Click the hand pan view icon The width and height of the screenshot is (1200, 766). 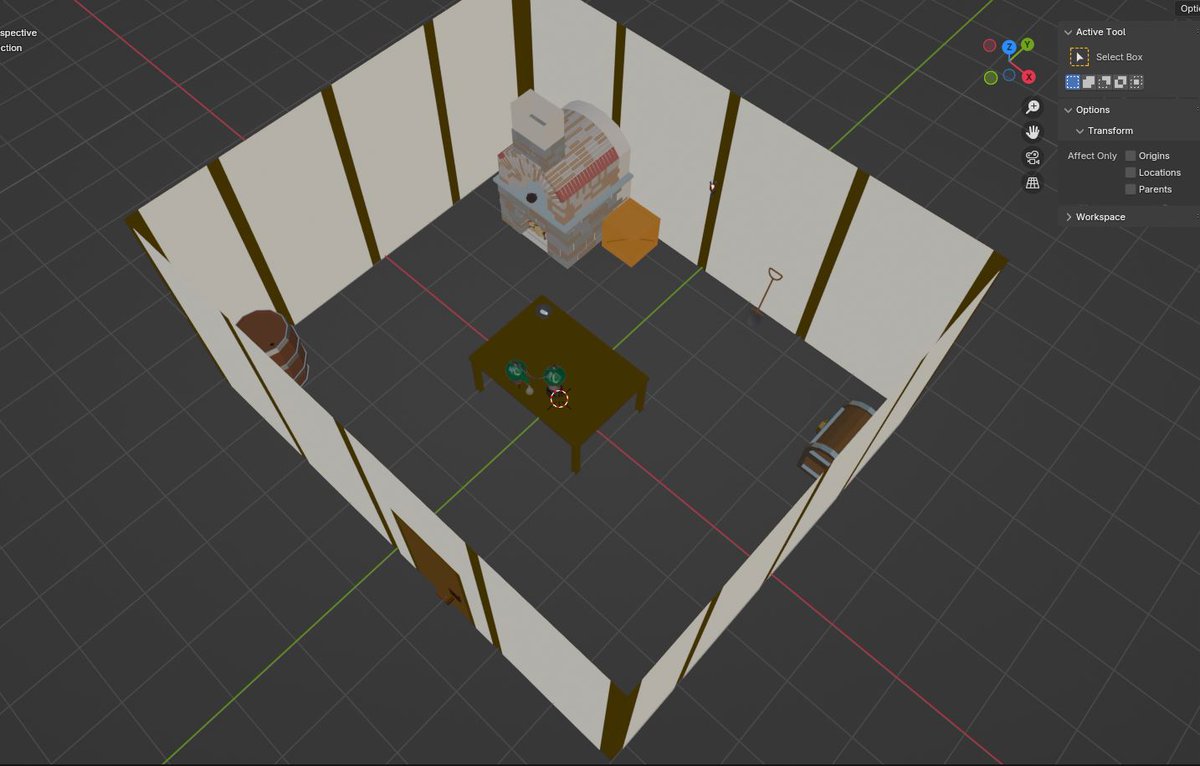point(1033,132)
